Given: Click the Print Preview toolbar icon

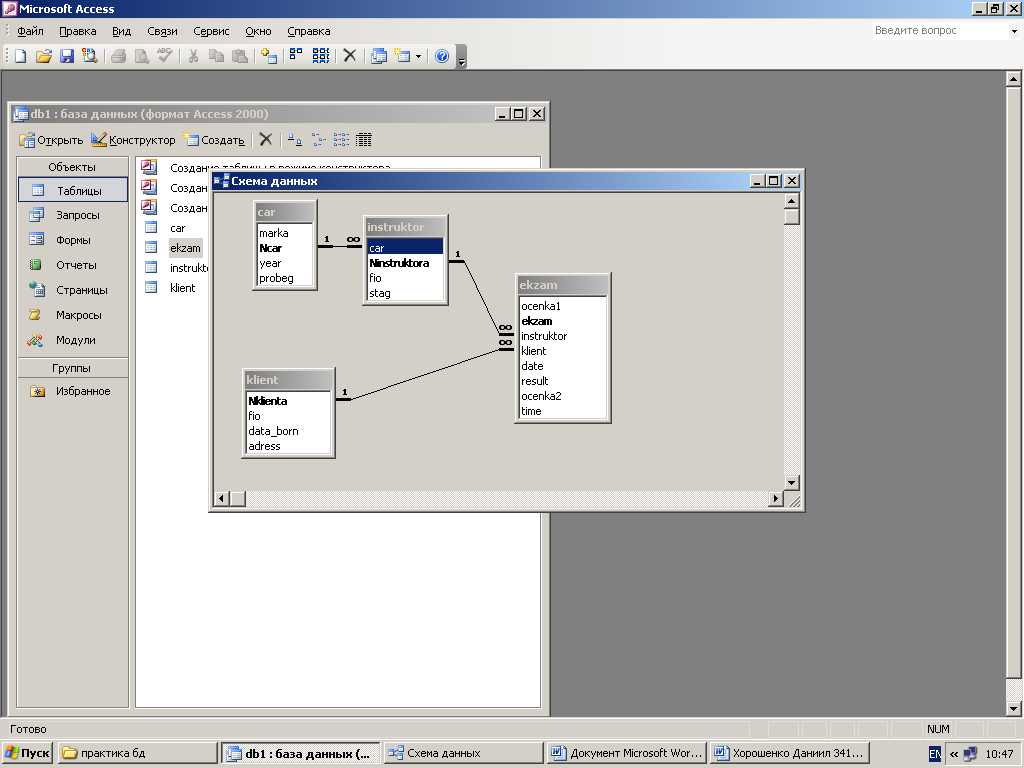Looking at the screenshot, I should pyautogui.click(x=142, y=56).
